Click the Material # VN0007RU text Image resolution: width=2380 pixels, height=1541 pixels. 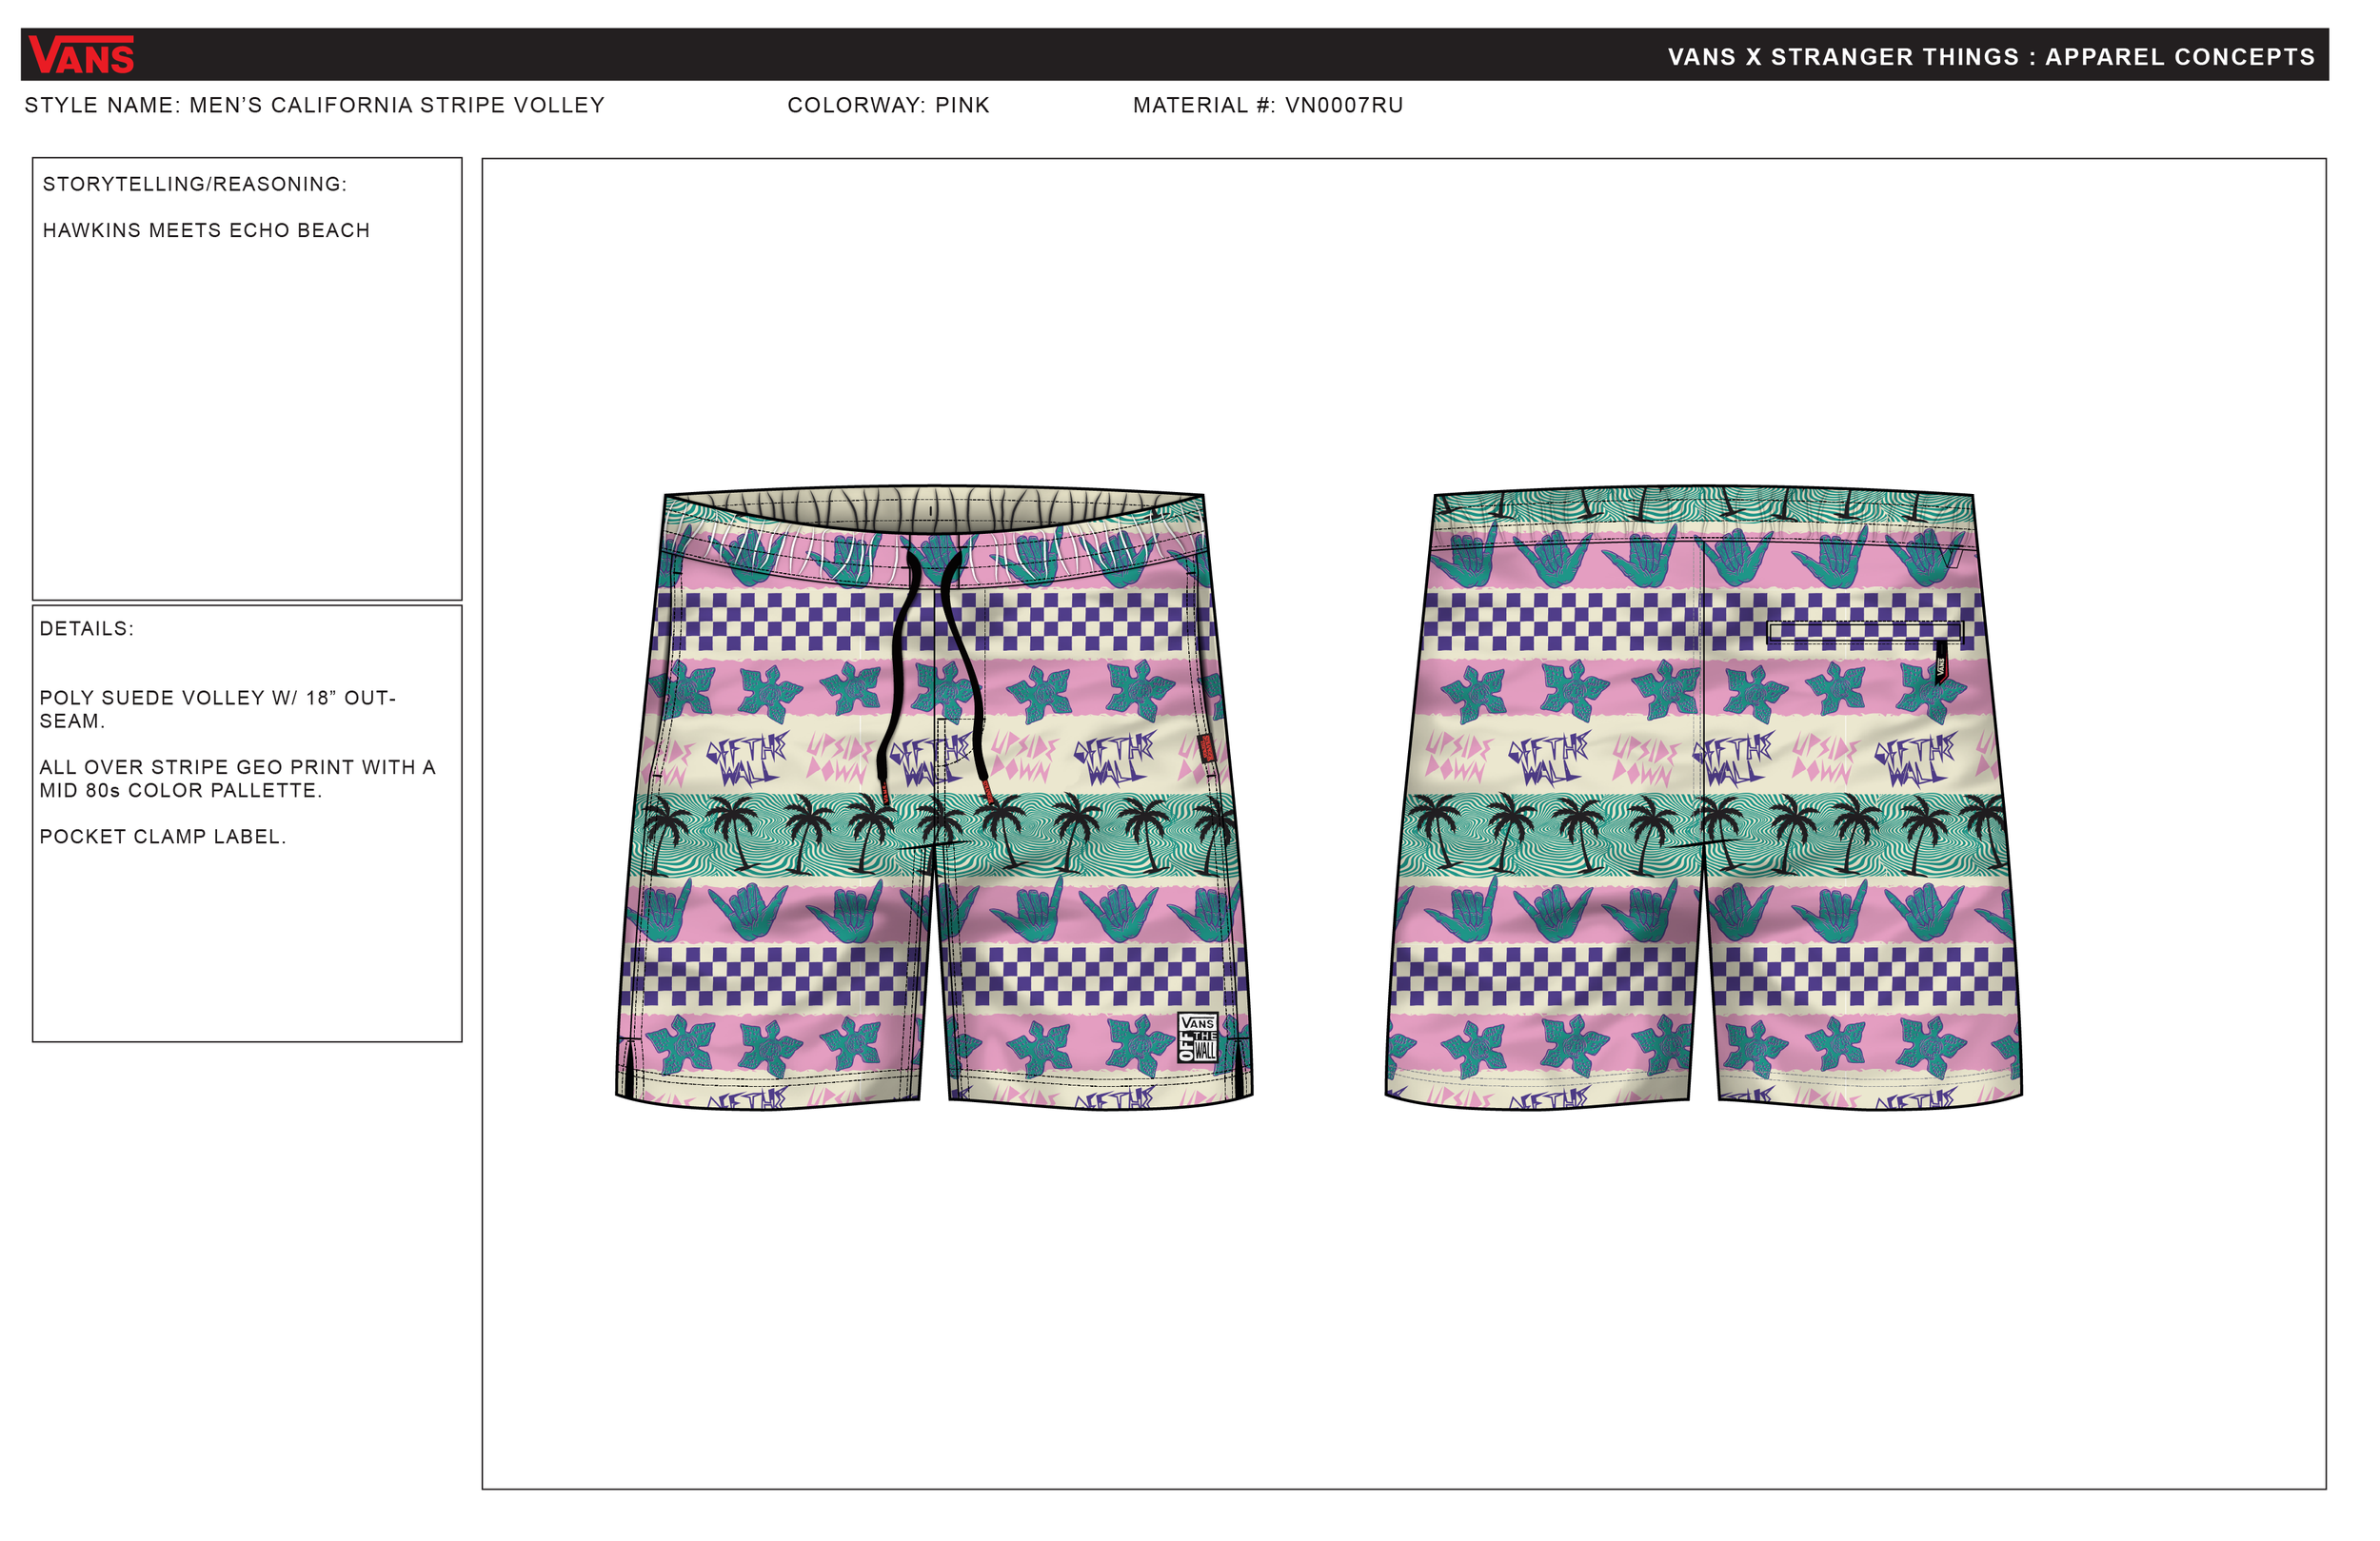[x=1268, y=105]
